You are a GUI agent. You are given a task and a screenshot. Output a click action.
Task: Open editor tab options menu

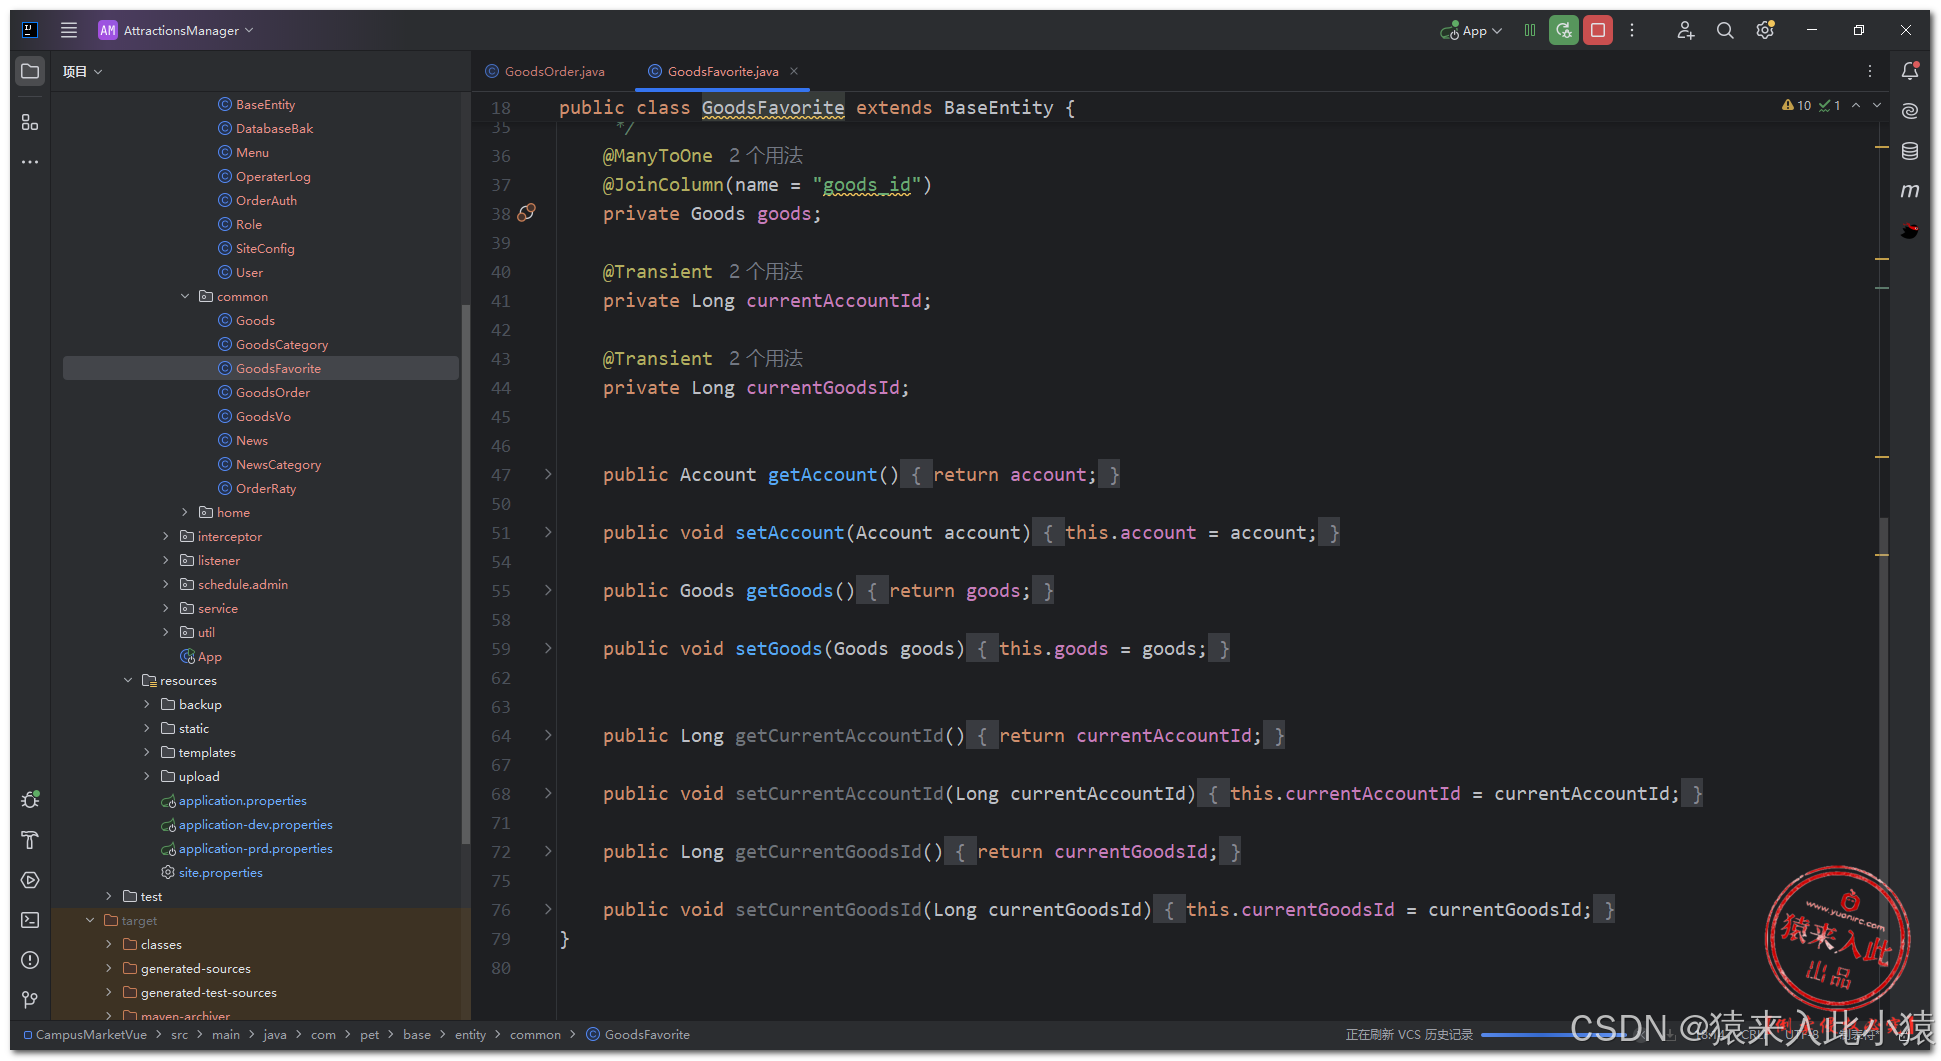coord(1870,71)
